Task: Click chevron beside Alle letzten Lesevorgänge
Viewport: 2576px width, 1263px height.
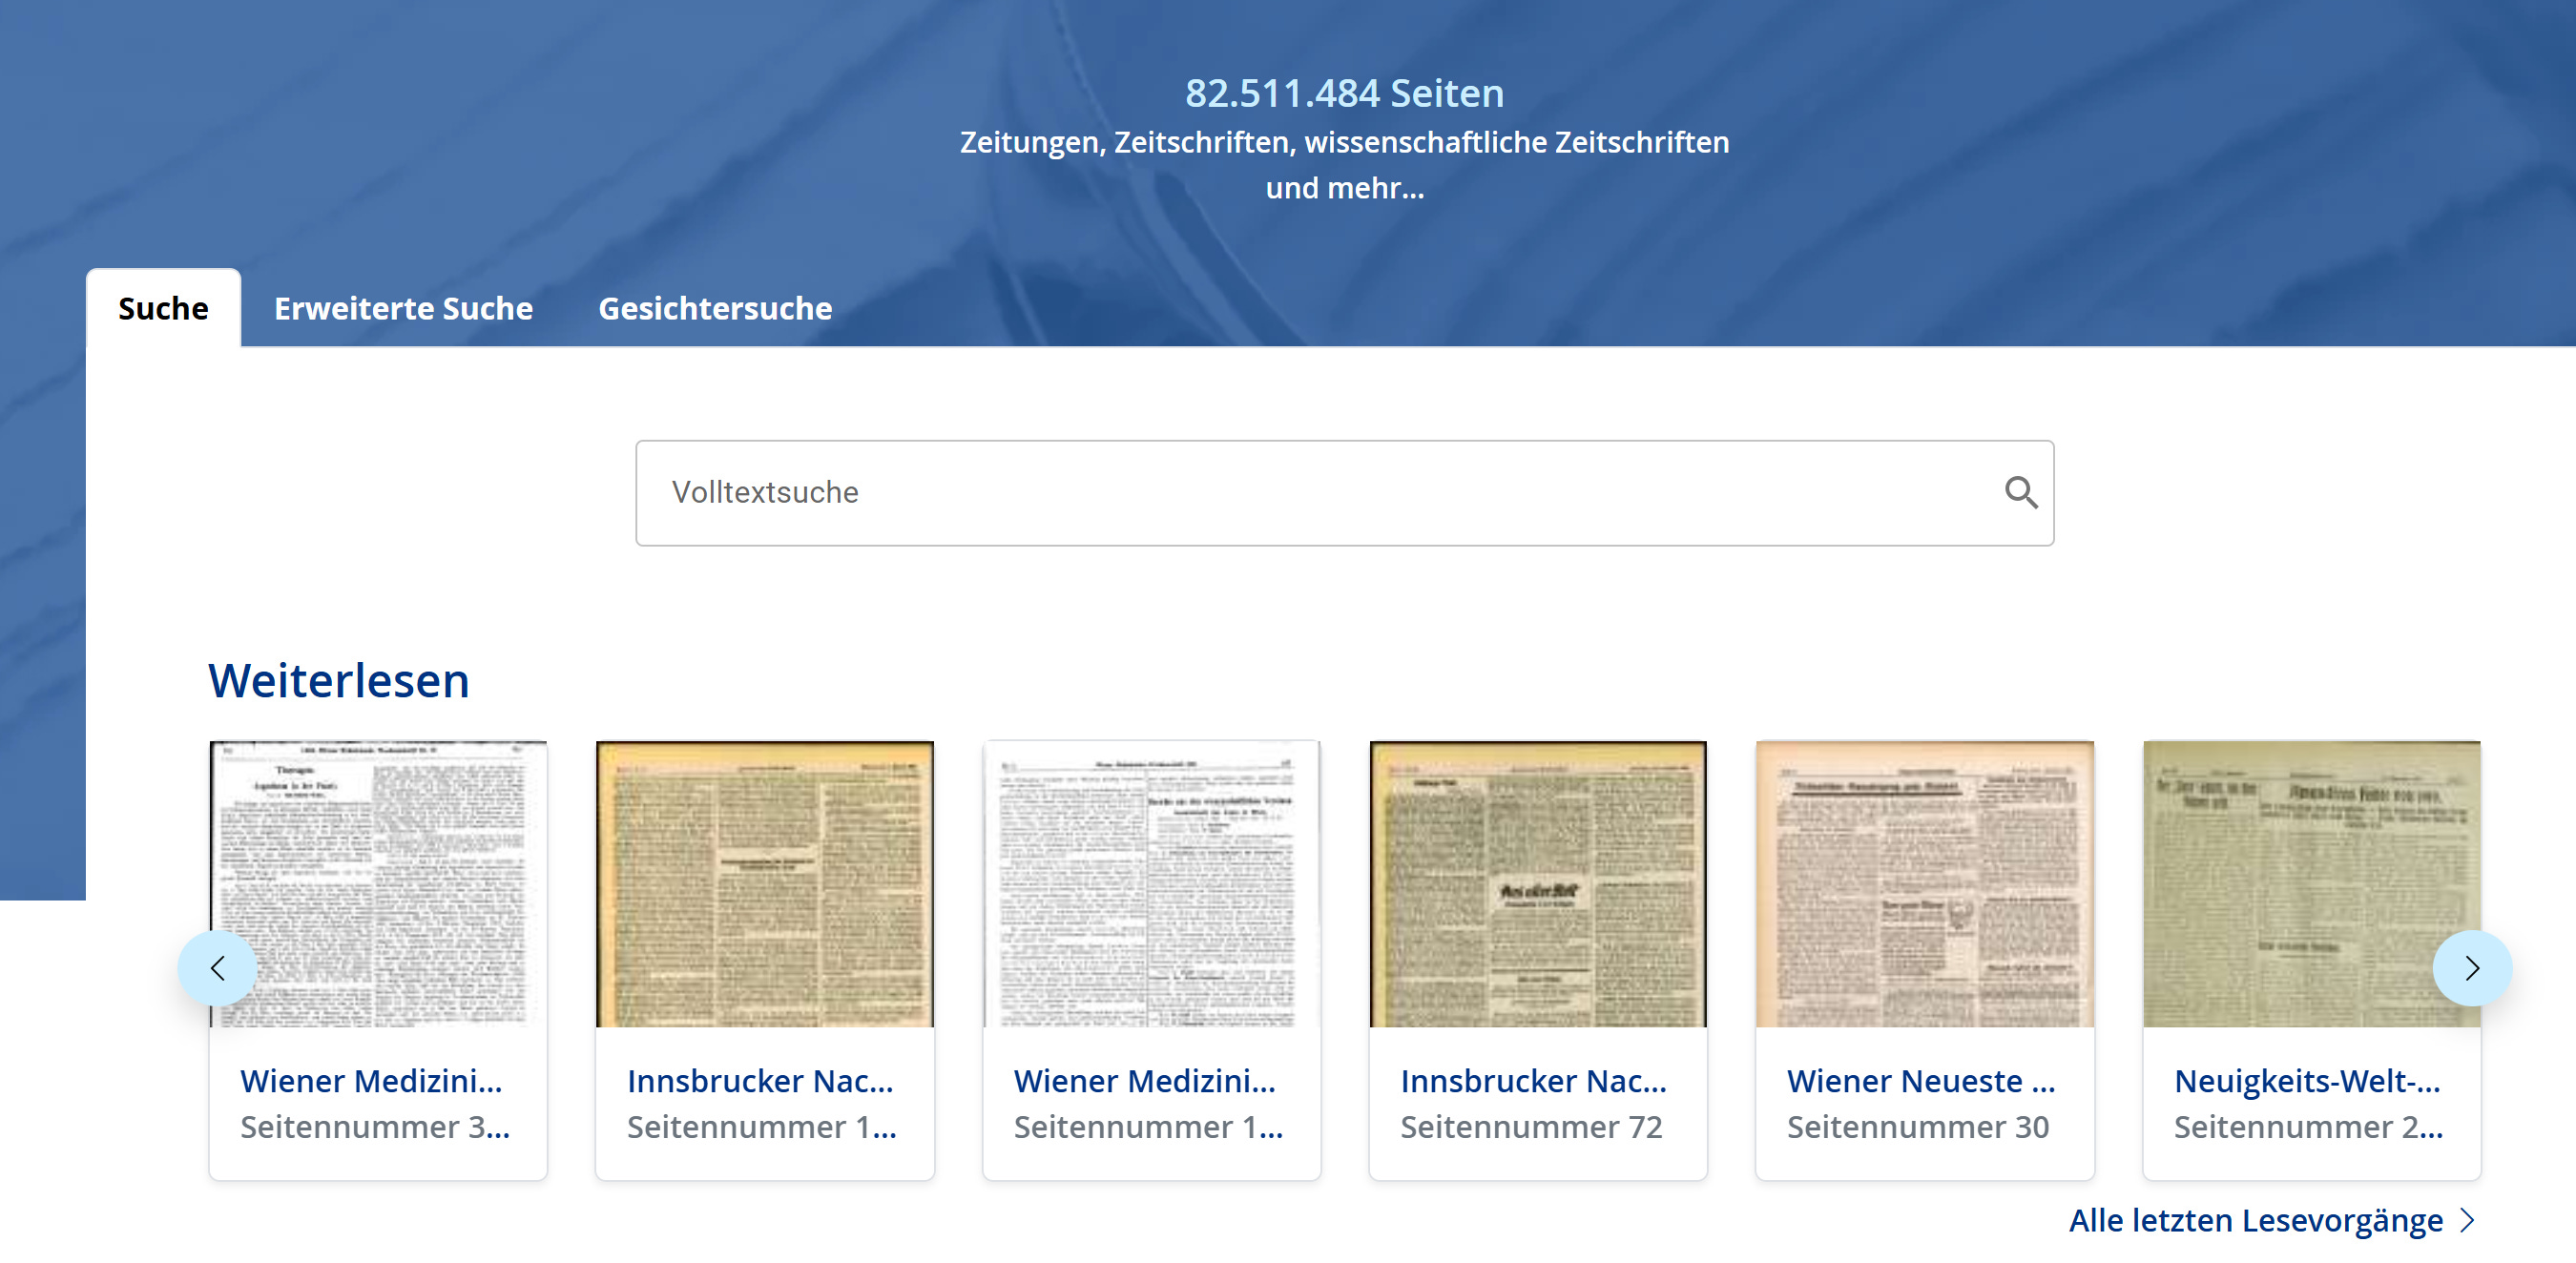Action: [2467, 1220]
